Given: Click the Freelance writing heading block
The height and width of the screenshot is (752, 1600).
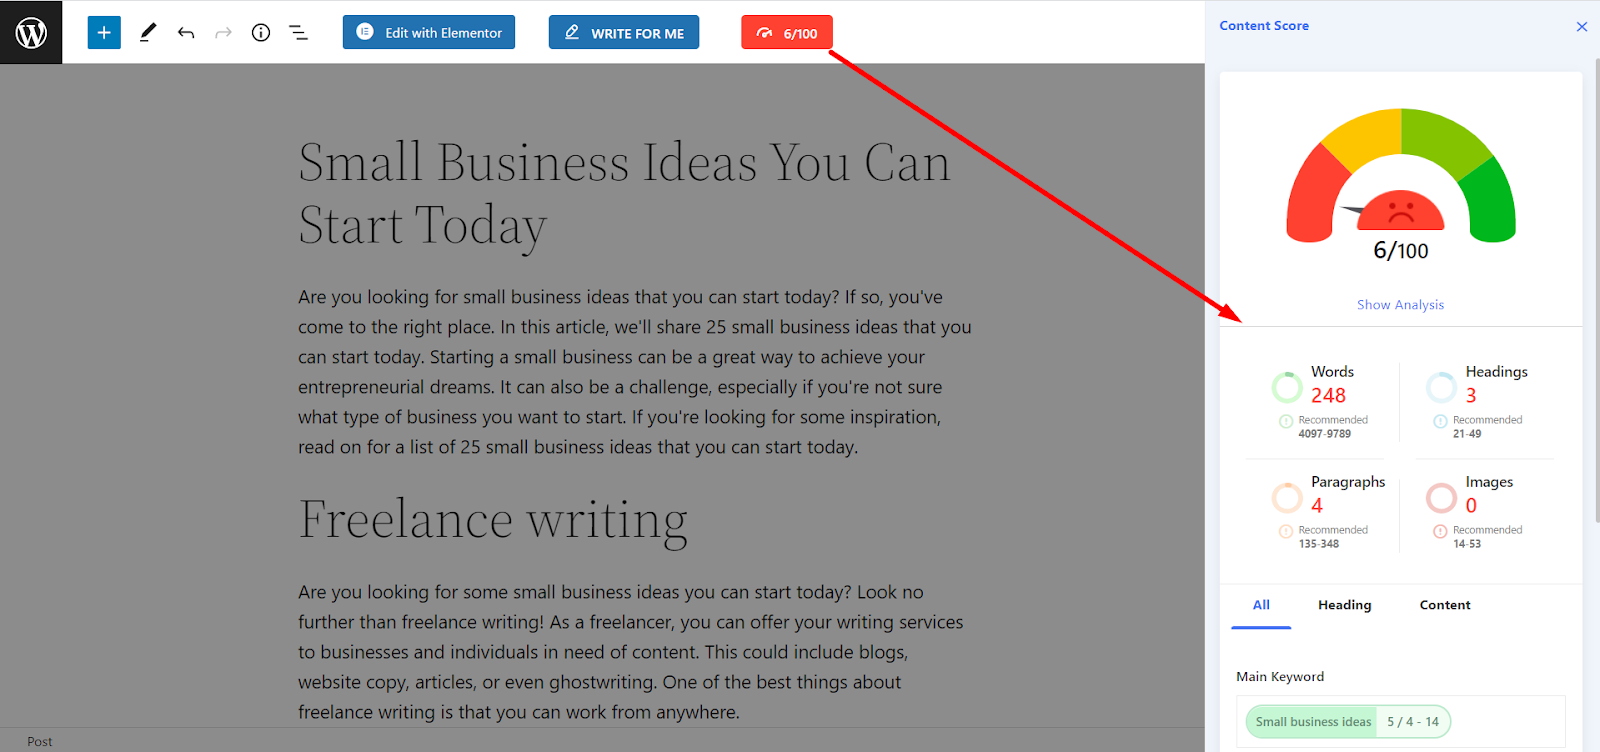Looking at the screenshot, I should 493,521.
